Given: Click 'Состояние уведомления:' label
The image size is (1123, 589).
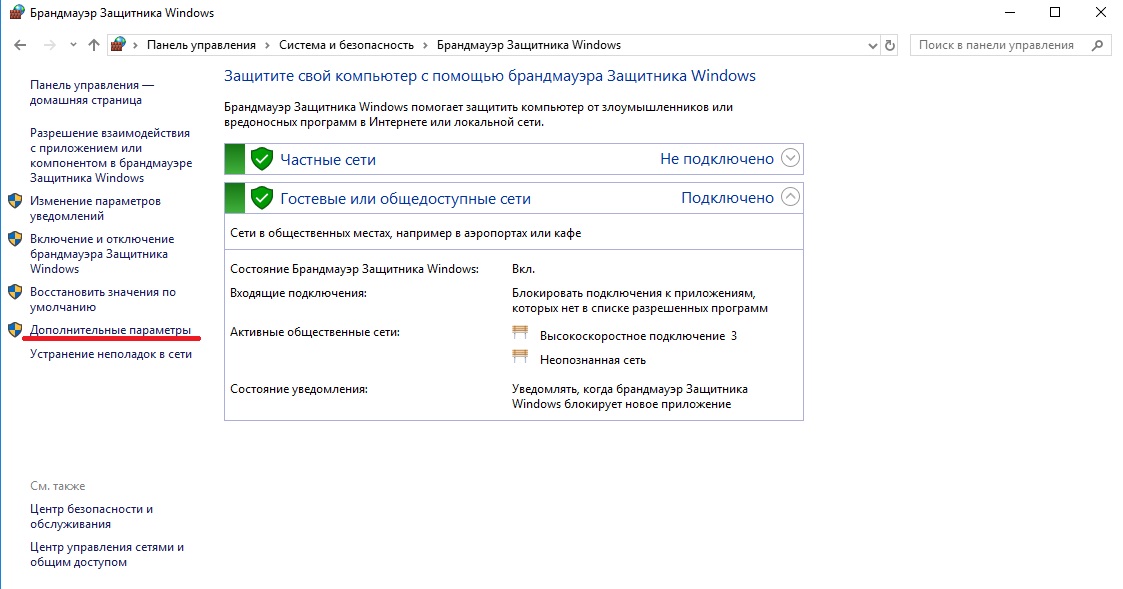Looking at the screenshot, I should point(299,389).
